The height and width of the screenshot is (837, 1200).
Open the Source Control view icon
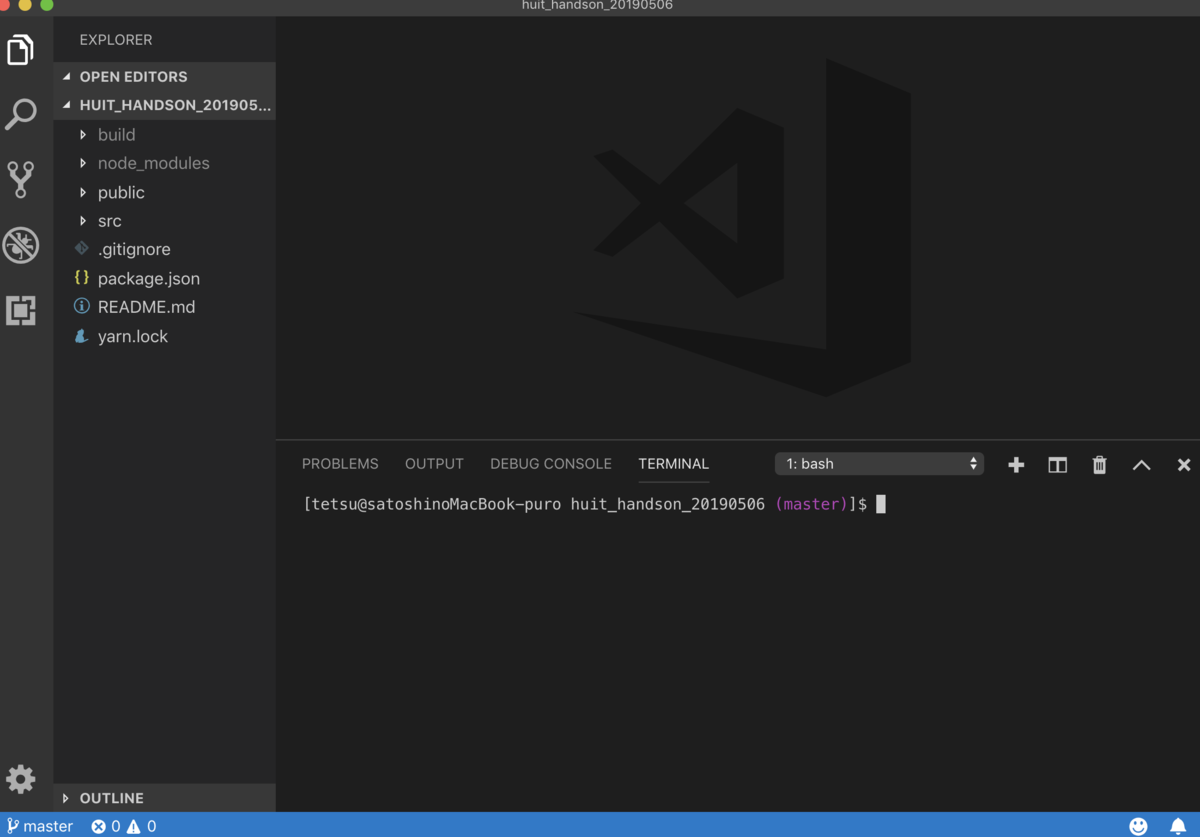[x=21, y=179]
